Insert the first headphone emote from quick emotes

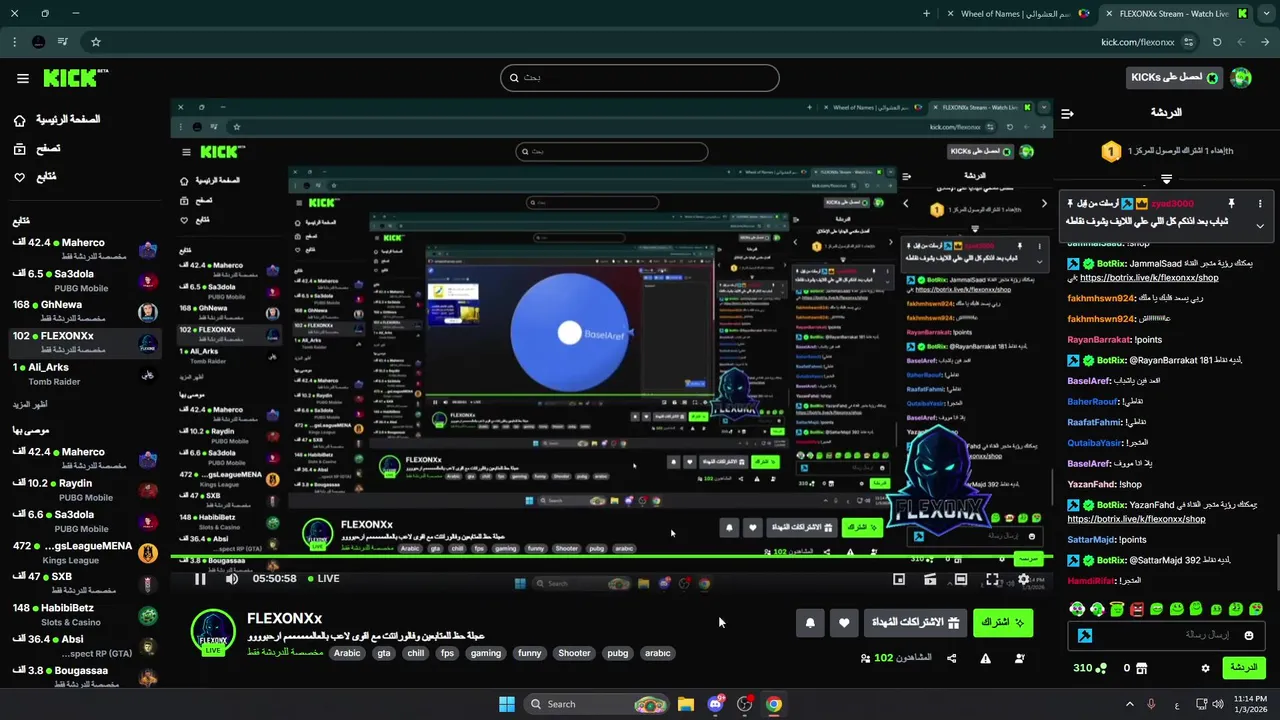pos(1077,609)
